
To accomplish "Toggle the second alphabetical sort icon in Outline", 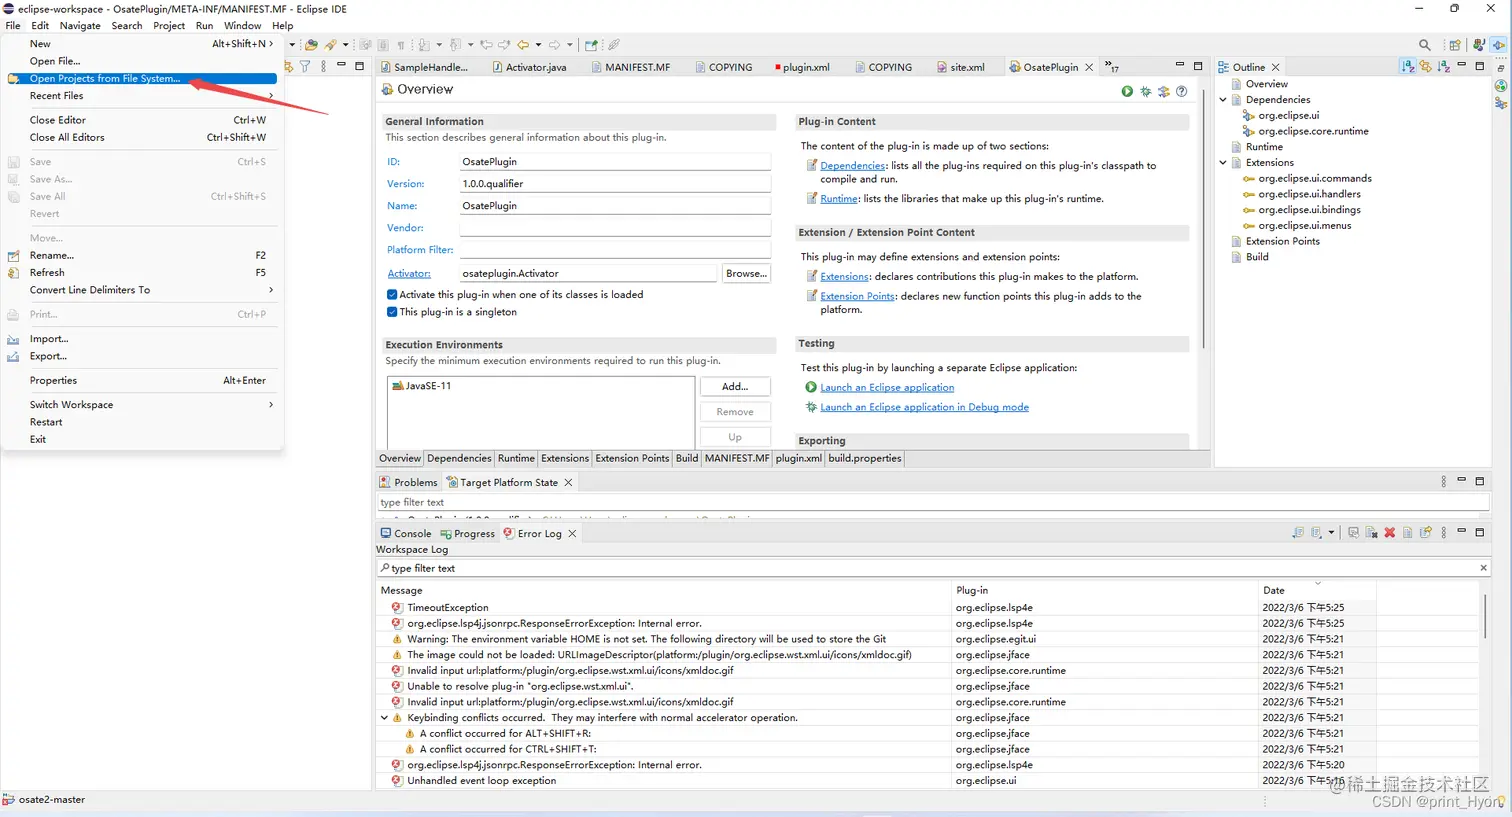I will tap(1443, 66).
